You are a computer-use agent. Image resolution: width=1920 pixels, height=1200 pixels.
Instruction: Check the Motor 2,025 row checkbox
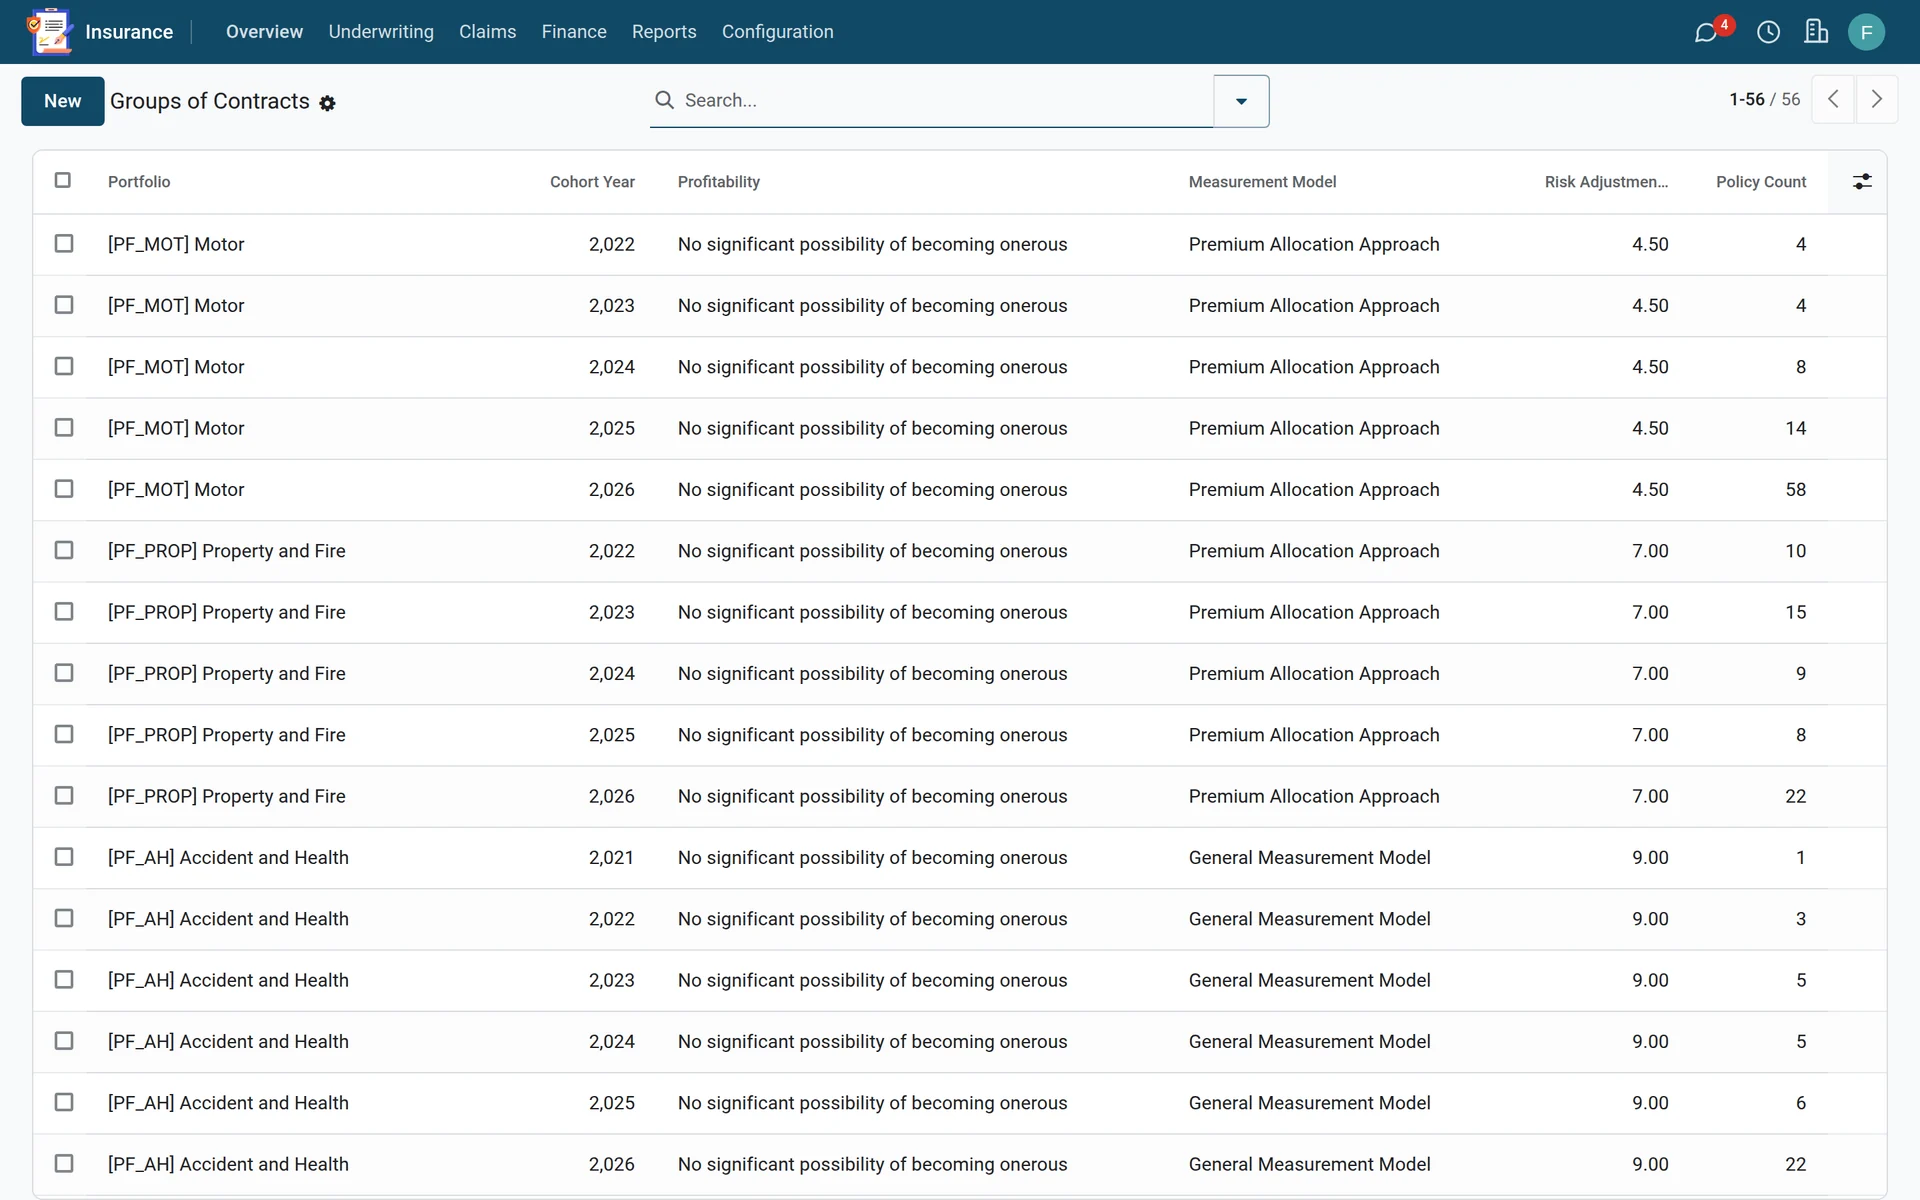64,428
